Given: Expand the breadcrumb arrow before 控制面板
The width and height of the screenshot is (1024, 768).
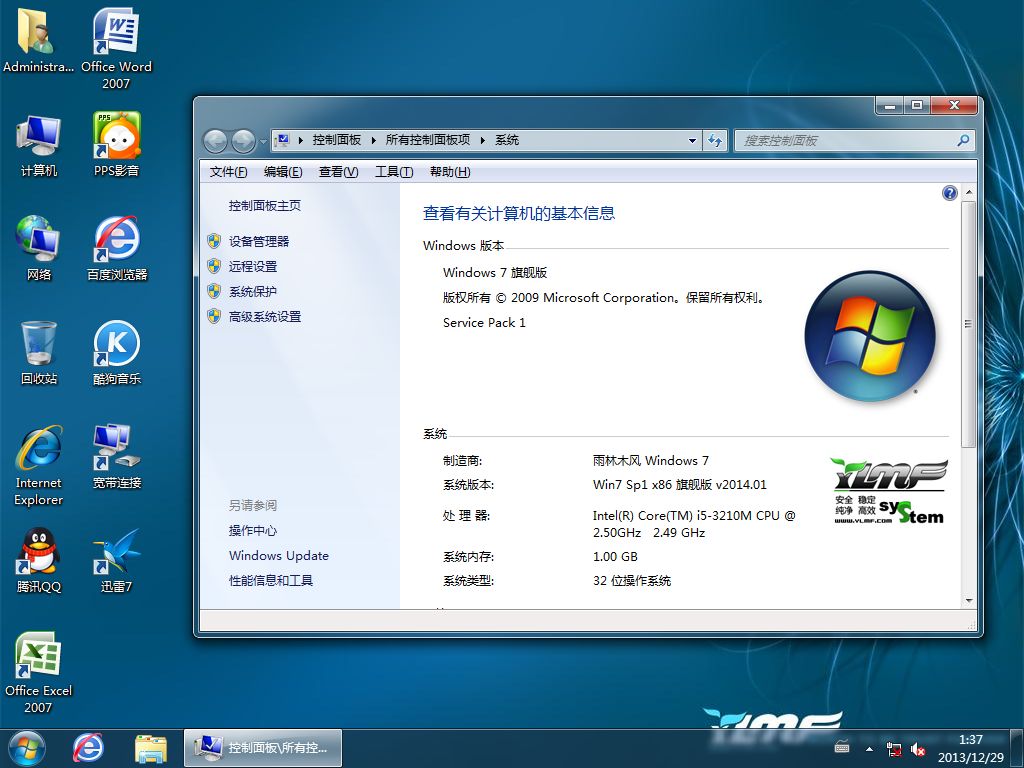Looking at the screenshot, I should [300, 140].
